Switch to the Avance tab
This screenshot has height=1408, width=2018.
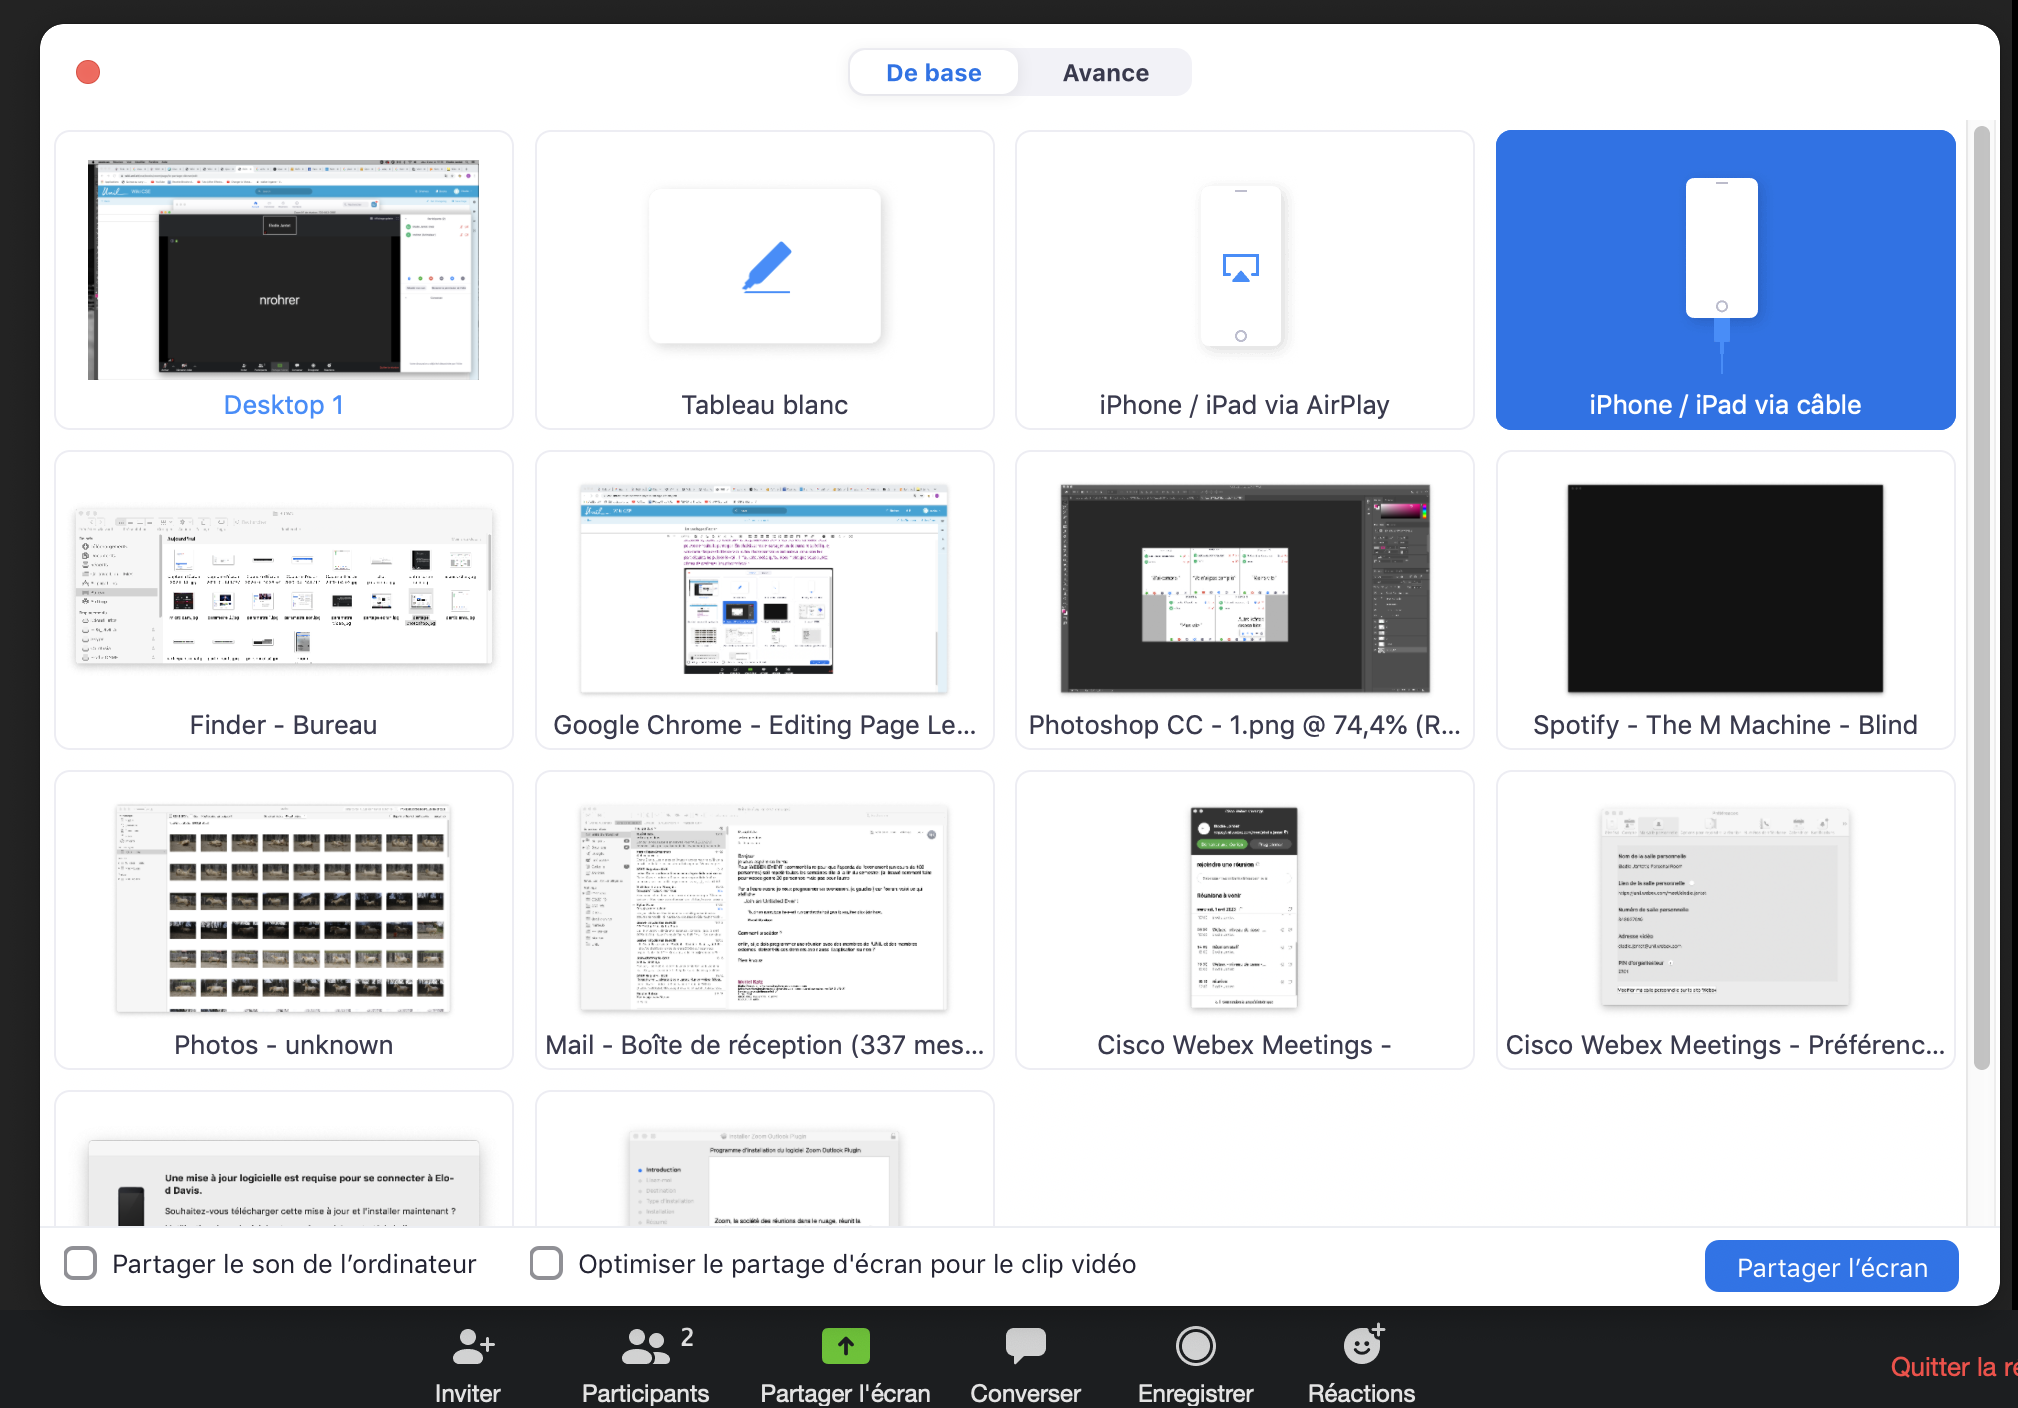[x=1105, y=73]
